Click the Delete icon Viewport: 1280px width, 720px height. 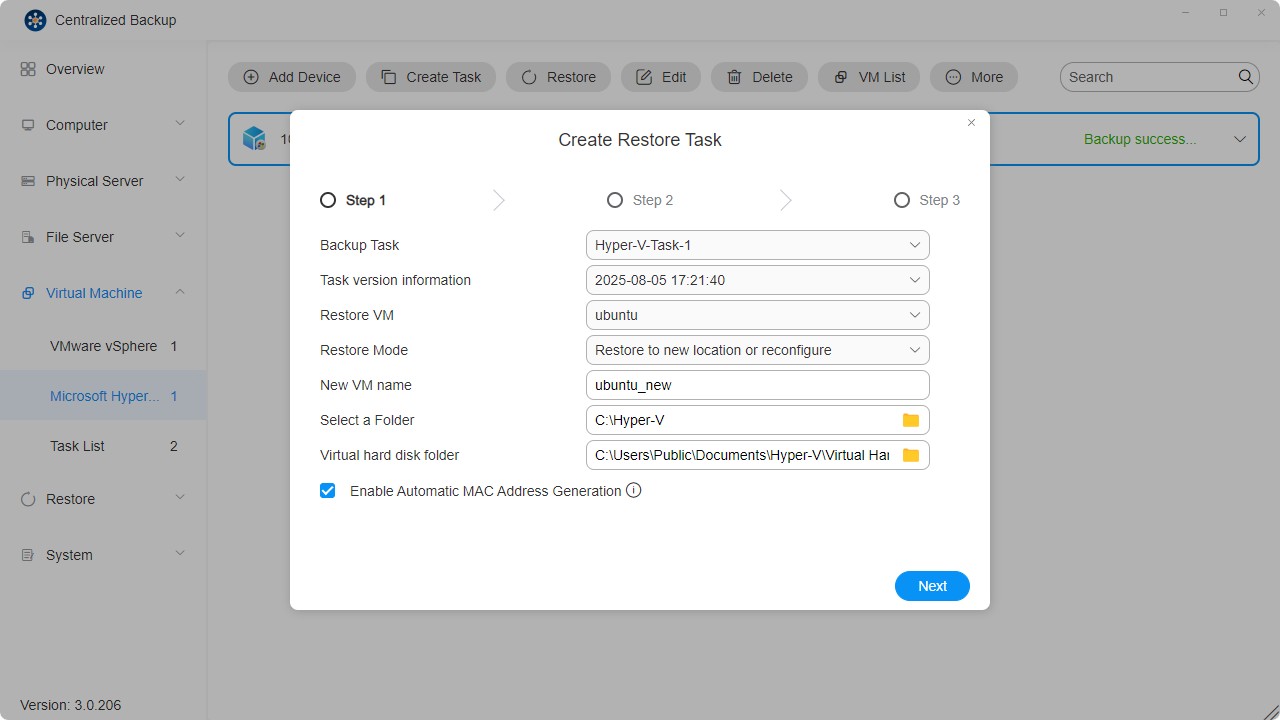pyautogui.click(x=733, y=76)
